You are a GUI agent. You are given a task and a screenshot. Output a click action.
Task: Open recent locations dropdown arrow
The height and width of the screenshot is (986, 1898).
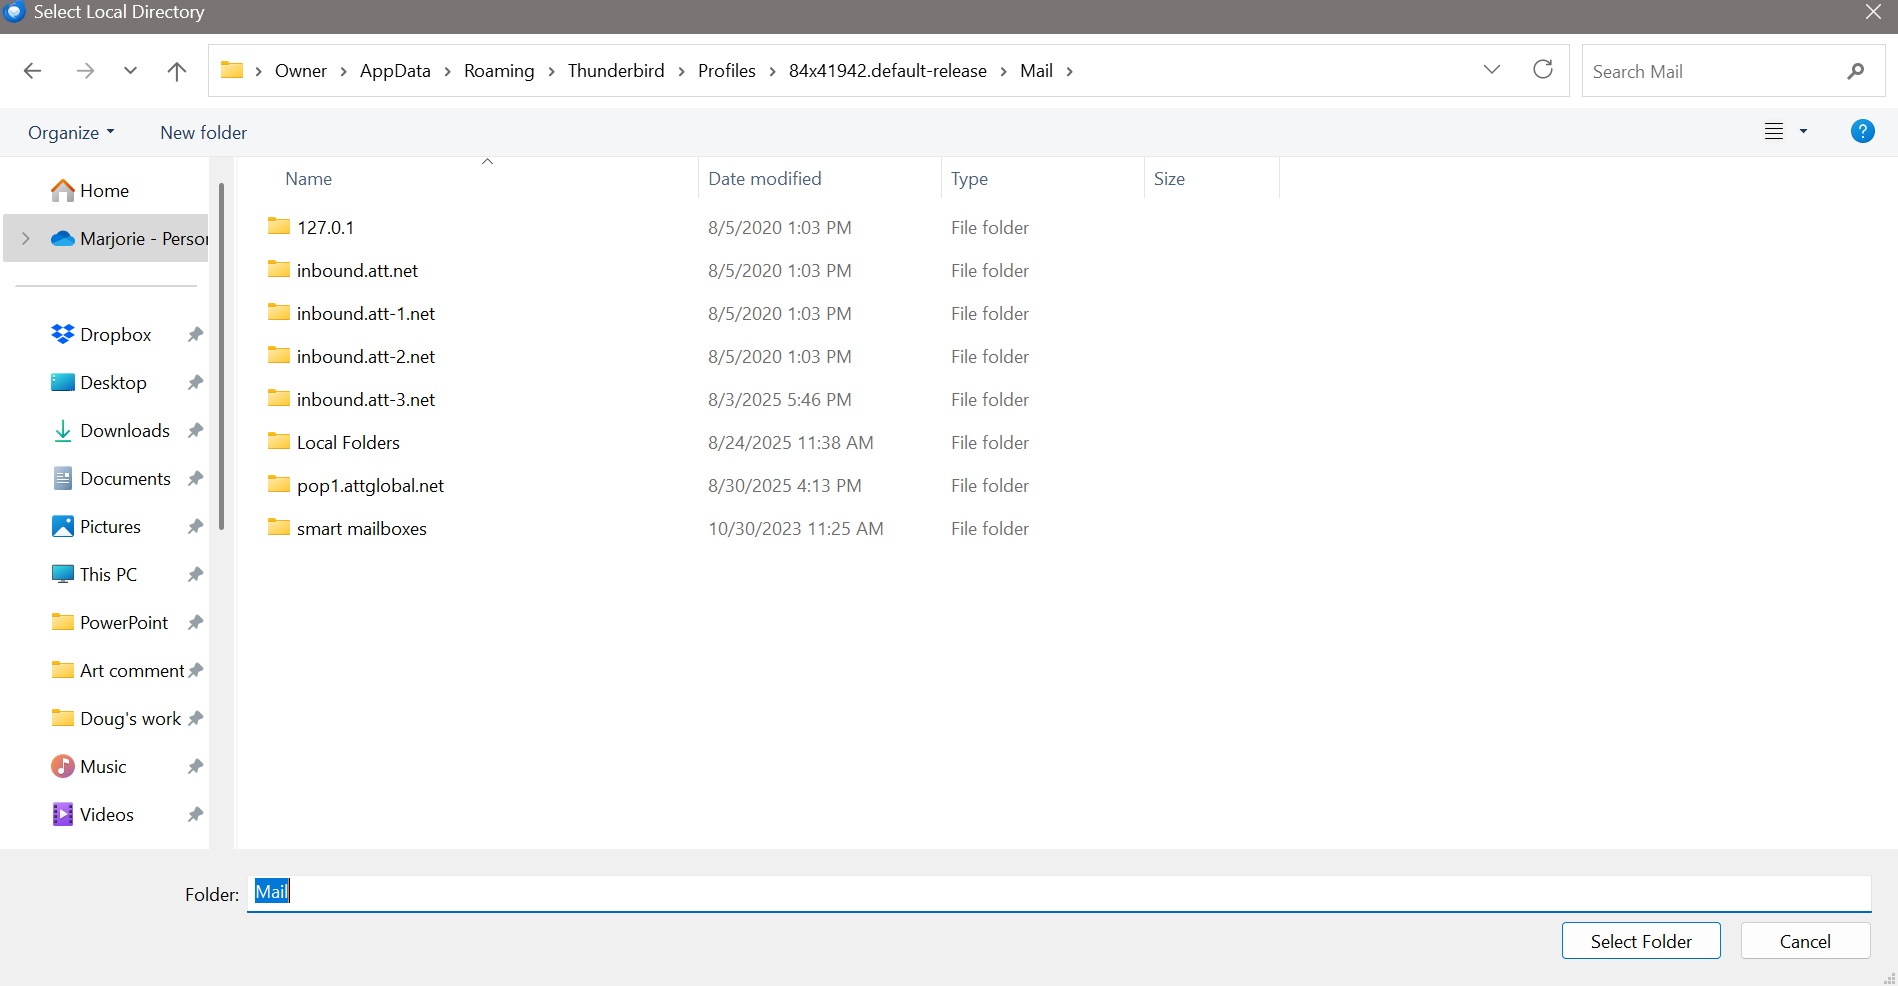(130, 71)
